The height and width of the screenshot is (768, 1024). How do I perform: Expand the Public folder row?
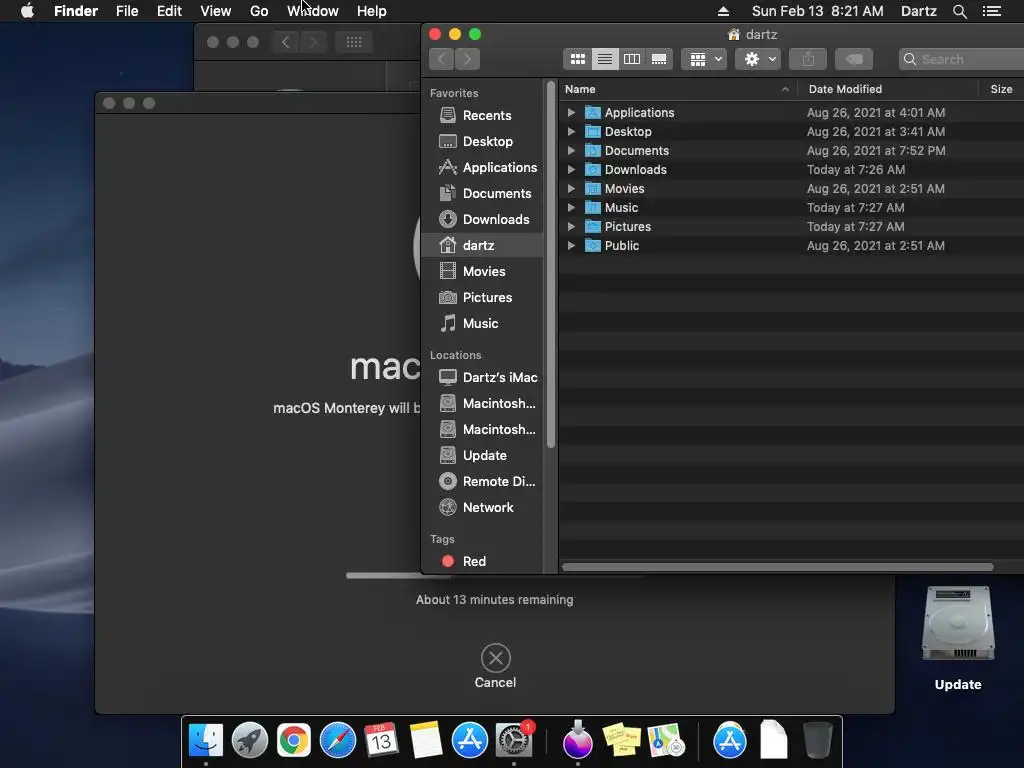[x=571, y=246]
